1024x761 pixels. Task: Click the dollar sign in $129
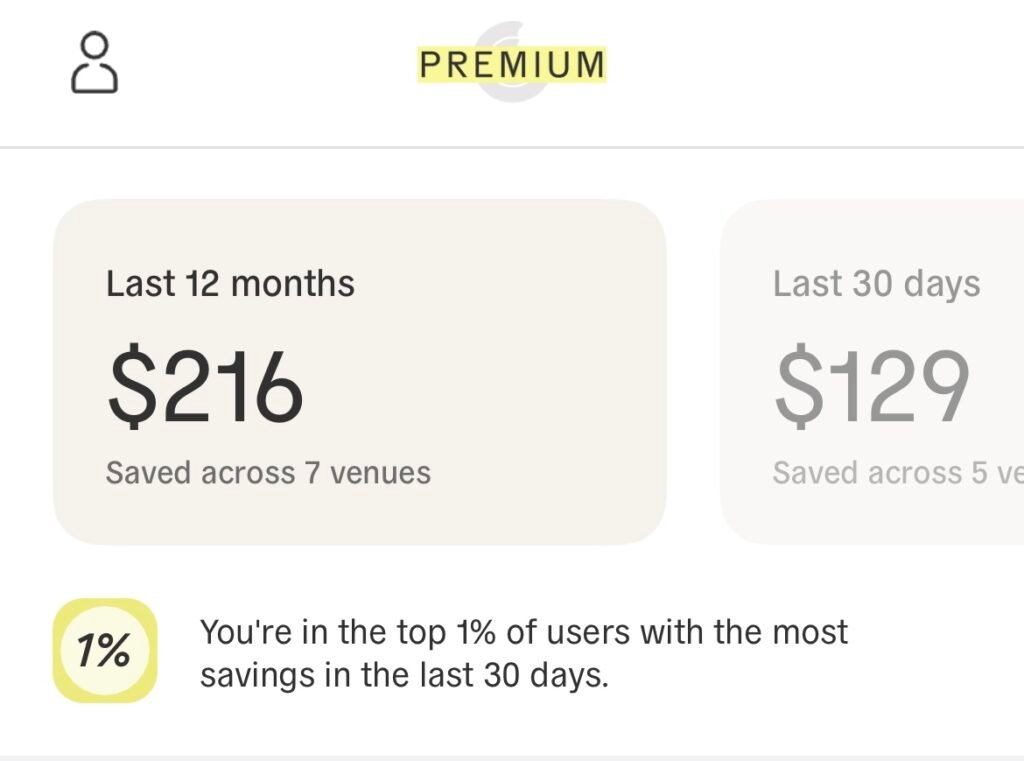pyautogui.click(x=795, y=387)
